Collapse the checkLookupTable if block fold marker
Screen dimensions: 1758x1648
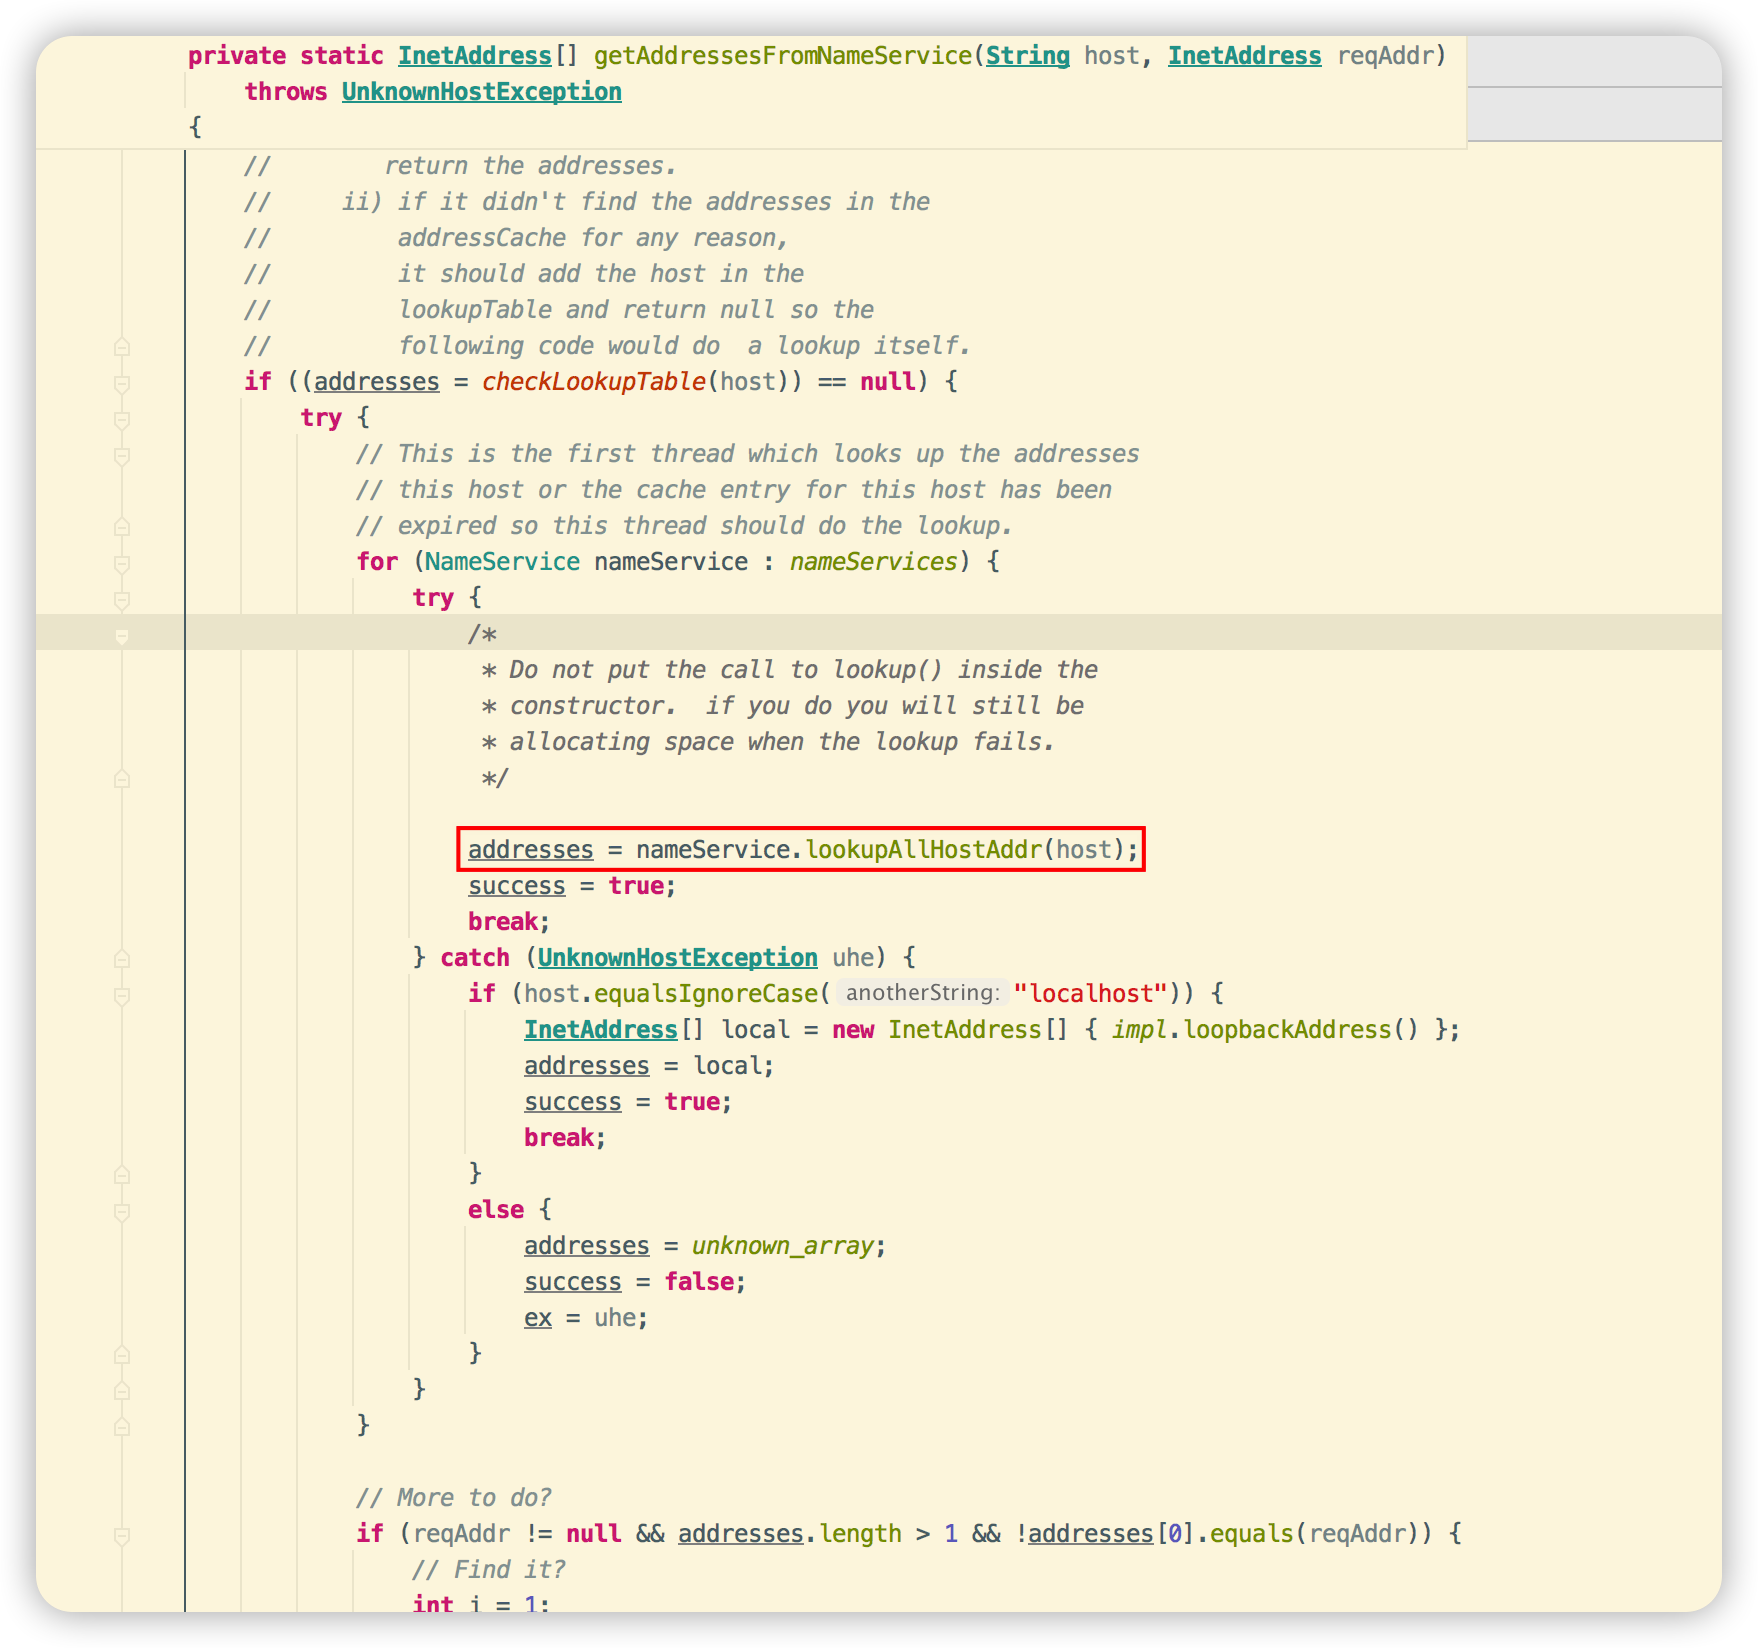pos(122,383)
